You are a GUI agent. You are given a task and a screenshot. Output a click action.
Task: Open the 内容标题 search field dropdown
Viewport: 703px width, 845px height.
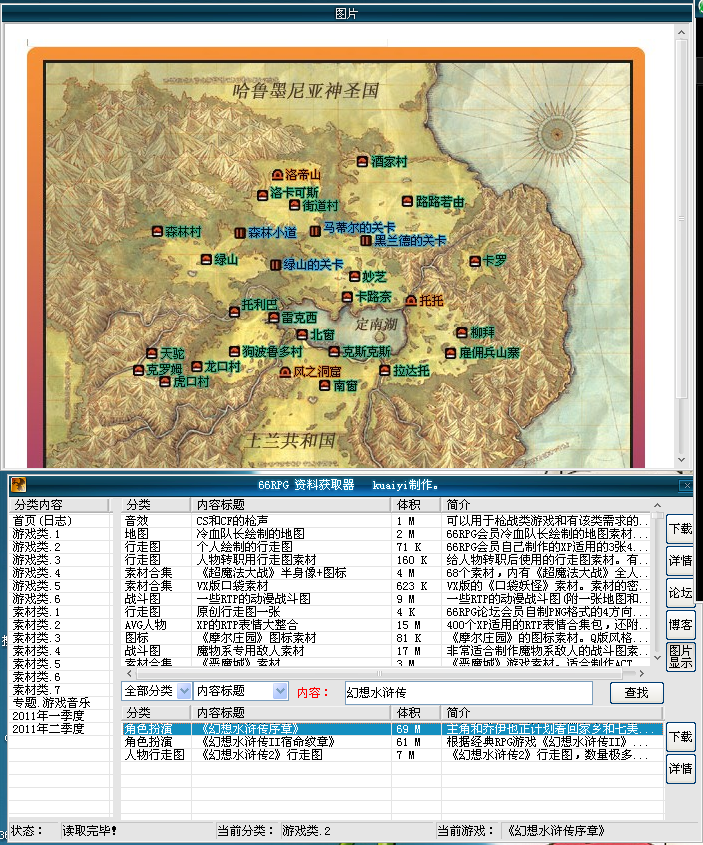[280, 691]
